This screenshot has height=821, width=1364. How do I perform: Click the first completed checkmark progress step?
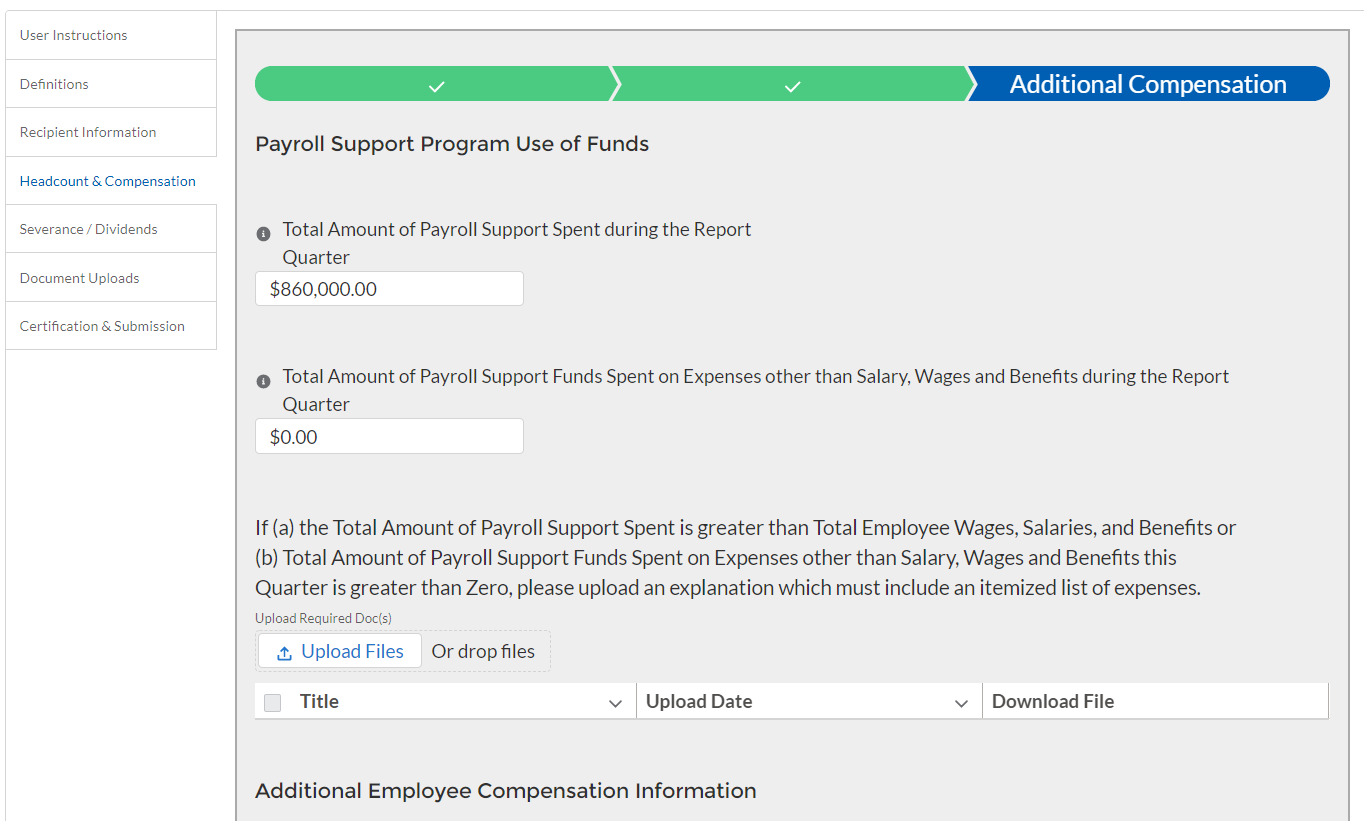click(436, 85)
